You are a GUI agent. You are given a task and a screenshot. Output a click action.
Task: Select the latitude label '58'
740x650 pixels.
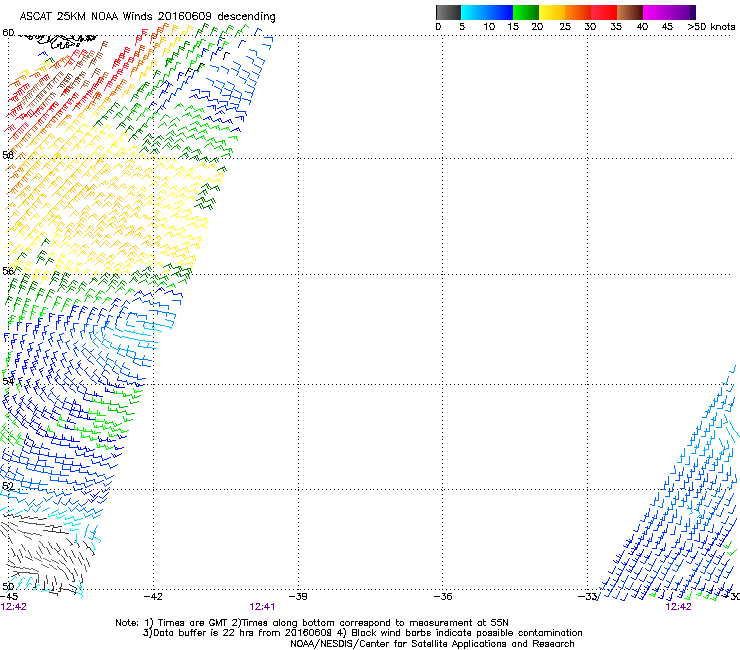tap(8, 155)
